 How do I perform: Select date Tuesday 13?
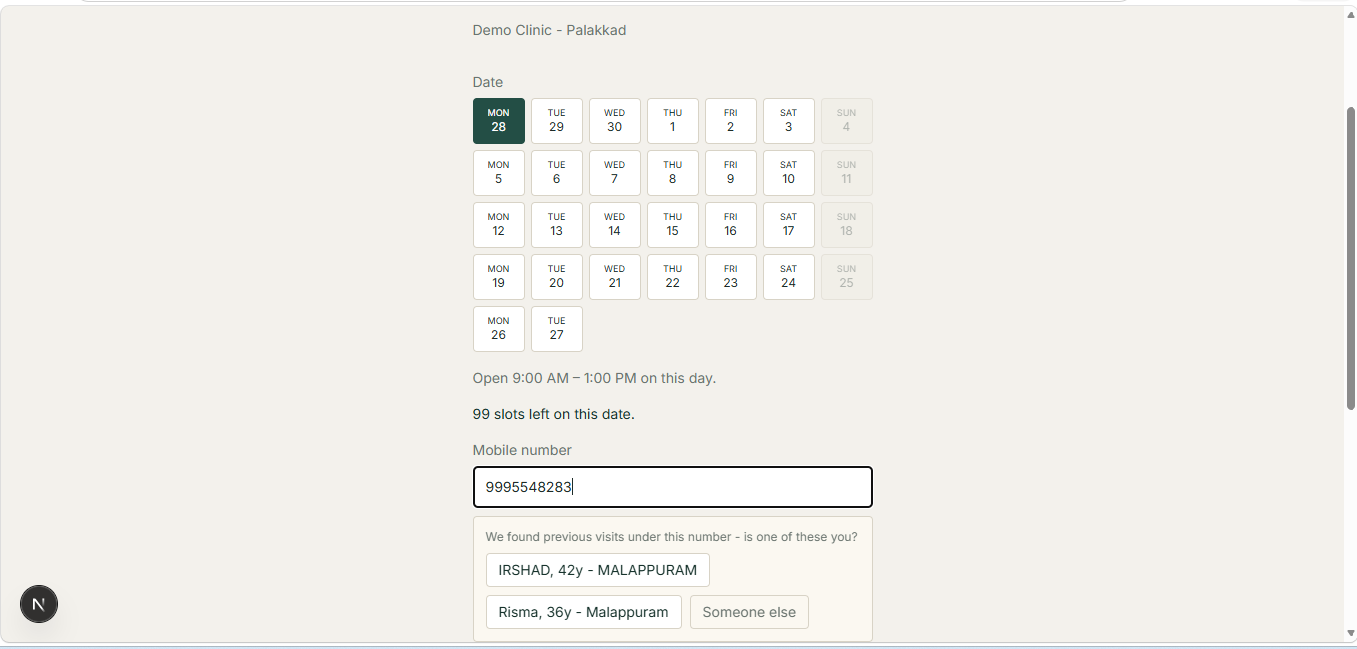point(557,225)
